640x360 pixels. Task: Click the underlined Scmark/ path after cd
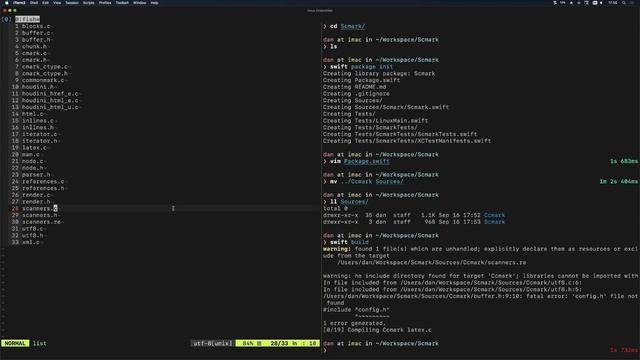tap(353, 26)
